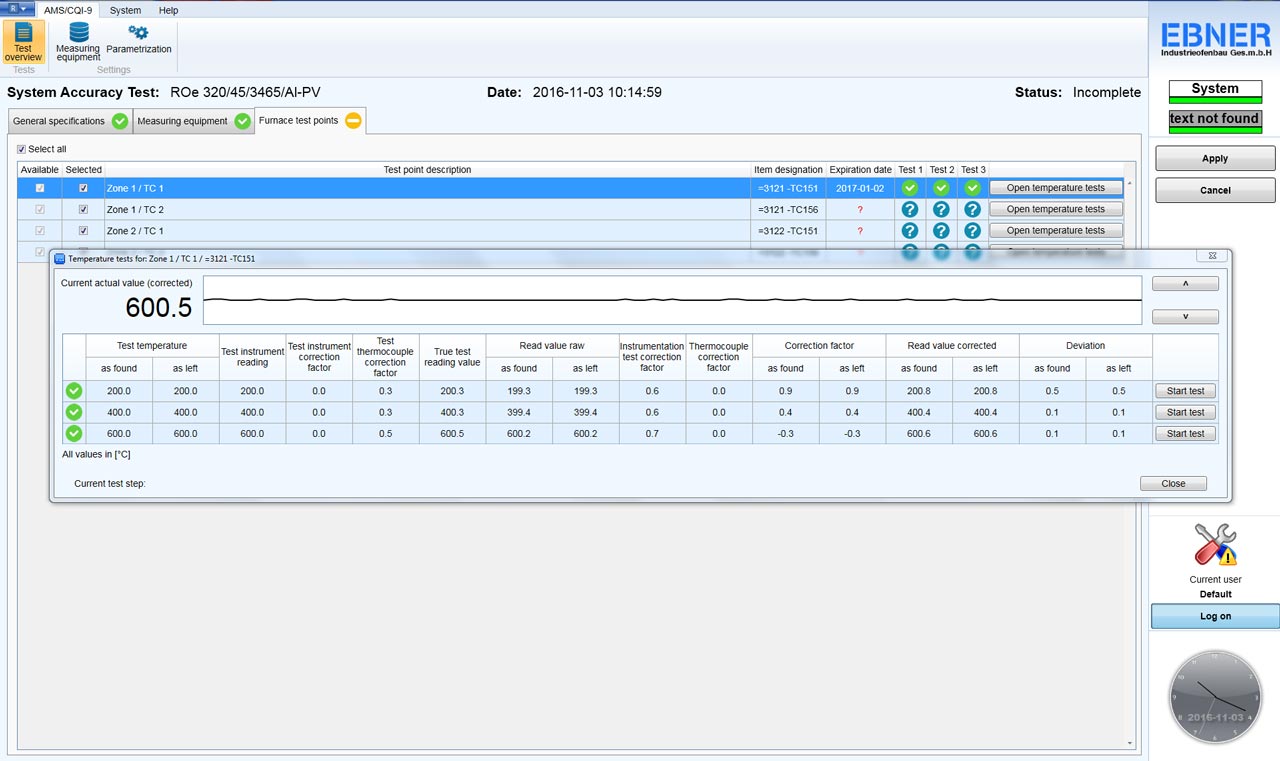Click the test points table scroll-down arrow
1280x761 pixels.
point(1131,743)
